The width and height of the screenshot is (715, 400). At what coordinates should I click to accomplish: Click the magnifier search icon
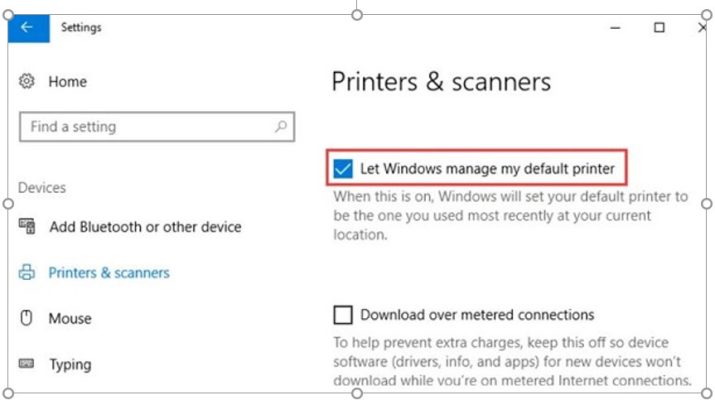[281, 126]
